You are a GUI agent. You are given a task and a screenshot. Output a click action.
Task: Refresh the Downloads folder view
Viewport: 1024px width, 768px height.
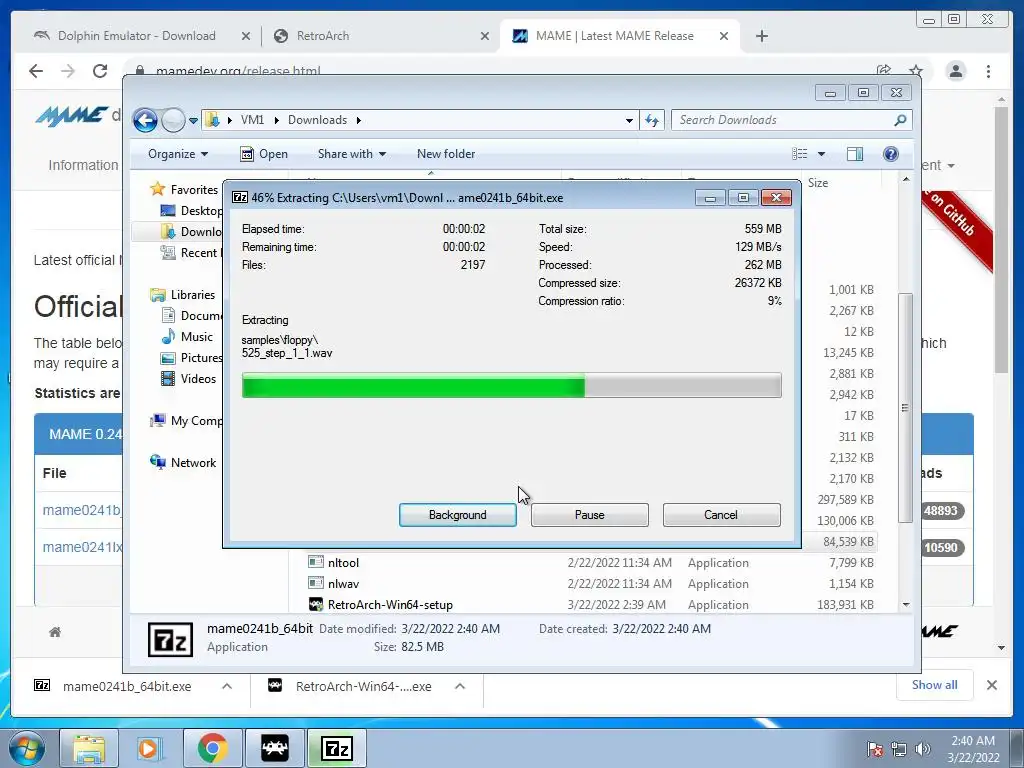coord(652,120)
